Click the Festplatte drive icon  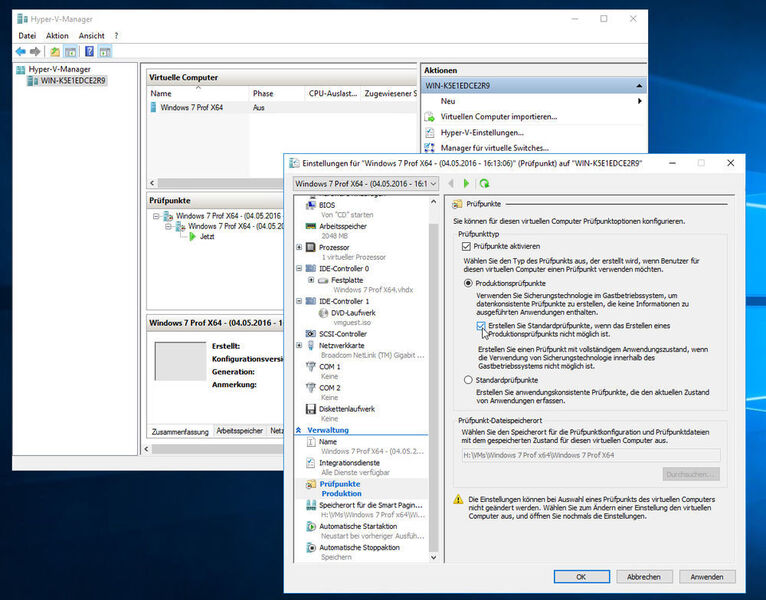(323, 280)
